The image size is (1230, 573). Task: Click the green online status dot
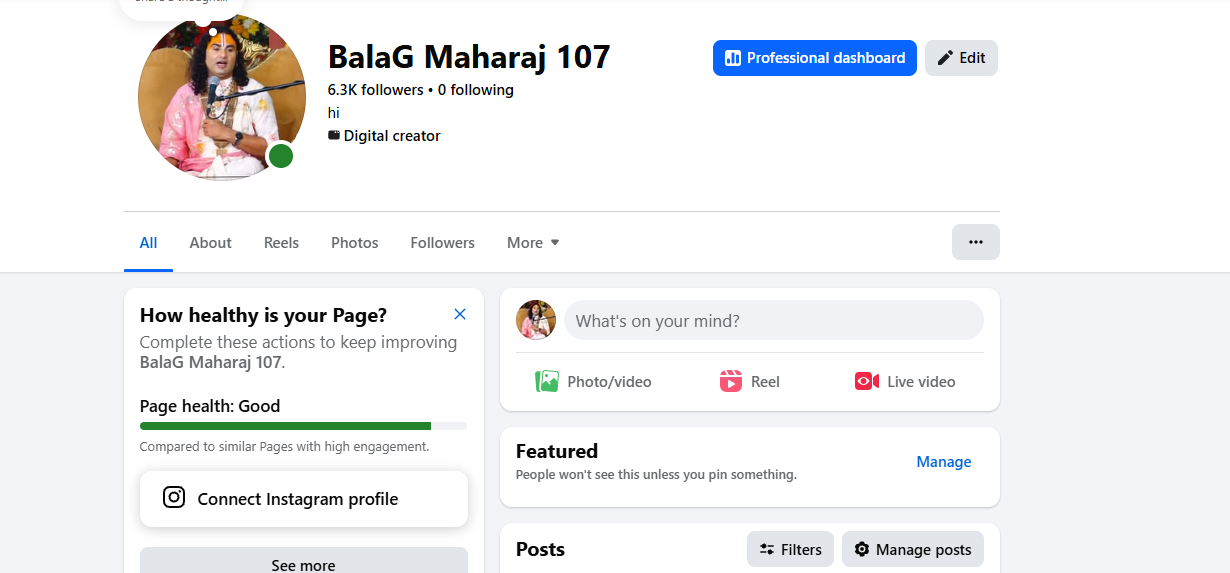point(281,156)
